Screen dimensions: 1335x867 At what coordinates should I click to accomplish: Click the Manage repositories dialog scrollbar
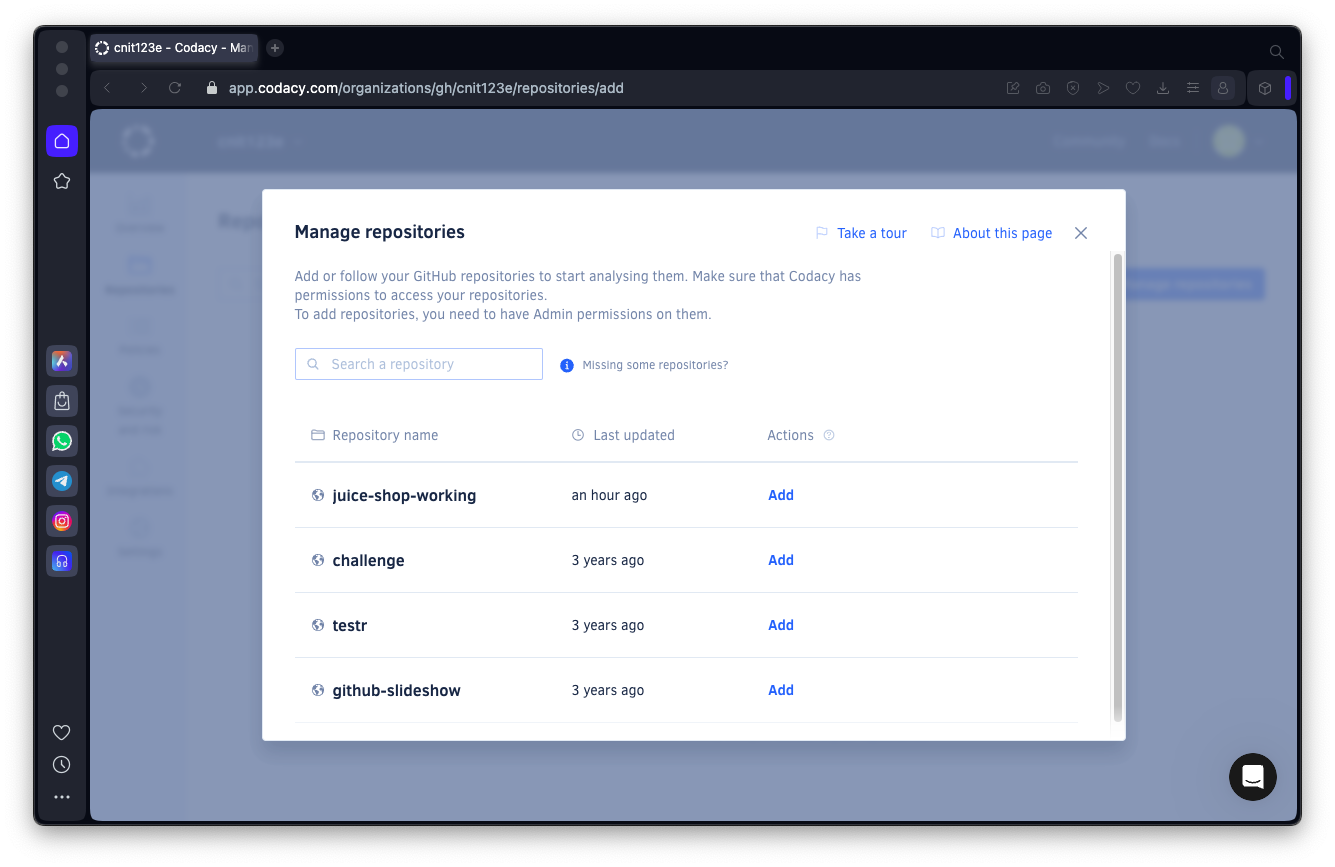(1118, 487)
